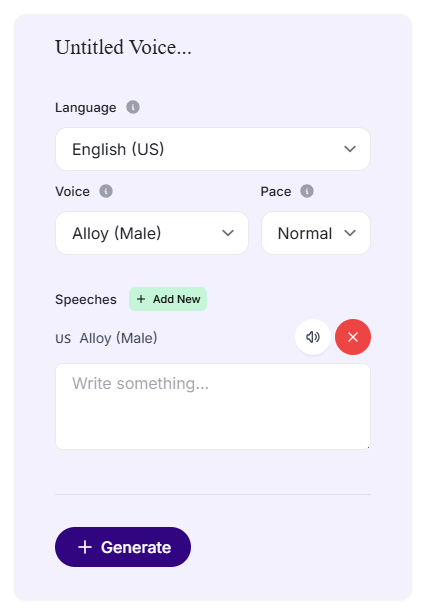The image size is (425, 616).
Task: Remove the speech with the red X button
Action: pos(353,337)
